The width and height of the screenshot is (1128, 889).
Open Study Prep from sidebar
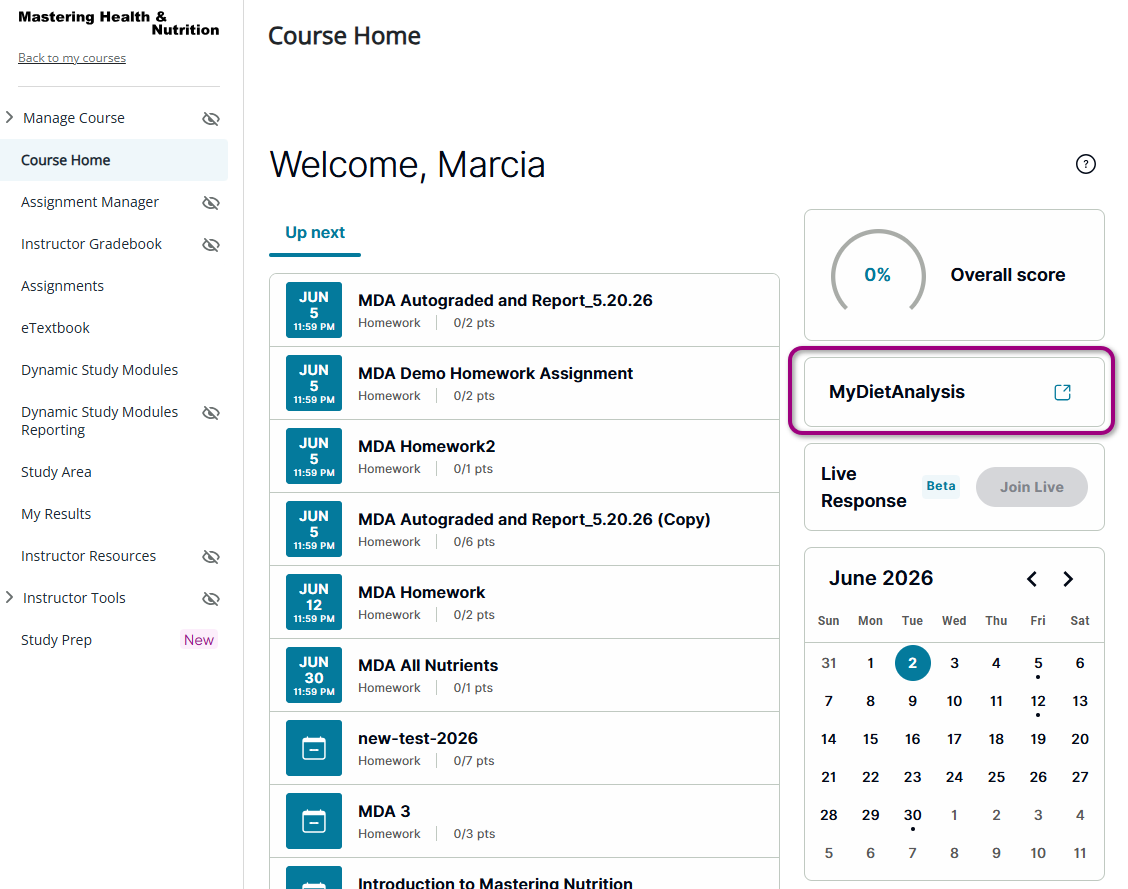point(56,640)
